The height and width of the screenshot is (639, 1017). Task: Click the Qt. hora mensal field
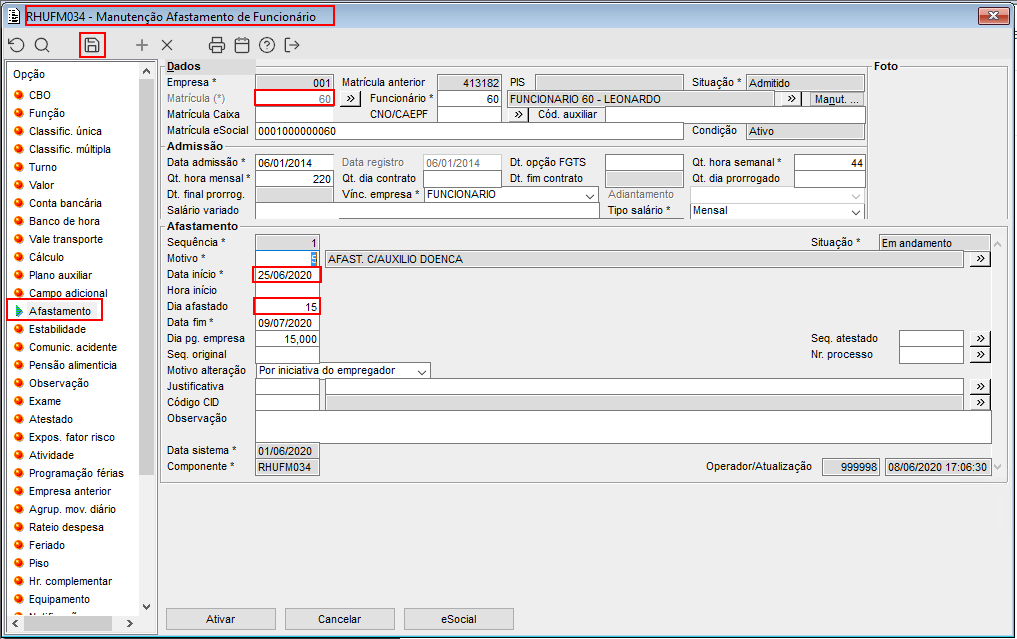pyautogui.click(x=294, y=178)
